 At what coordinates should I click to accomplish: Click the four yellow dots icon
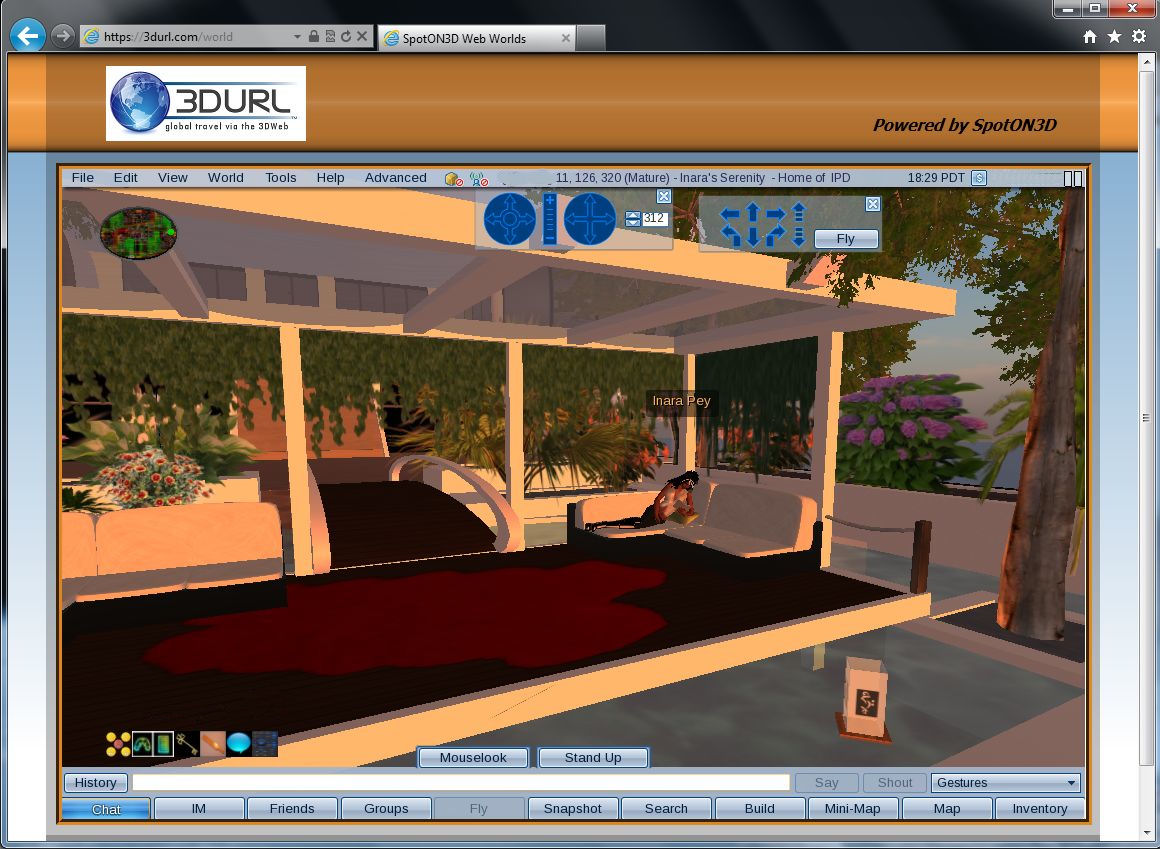click(118, 743)
